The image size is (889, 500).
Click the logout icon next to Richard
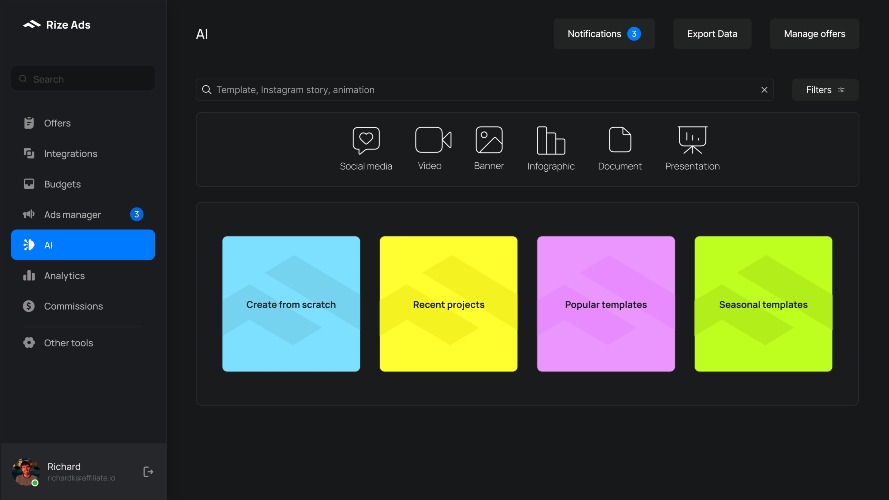[x=148, y=472]
